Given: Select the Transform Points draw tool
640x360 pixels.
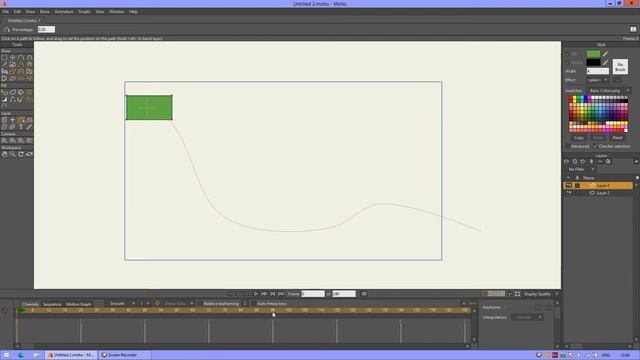Looking at the screenshot, I should [13, 58].
